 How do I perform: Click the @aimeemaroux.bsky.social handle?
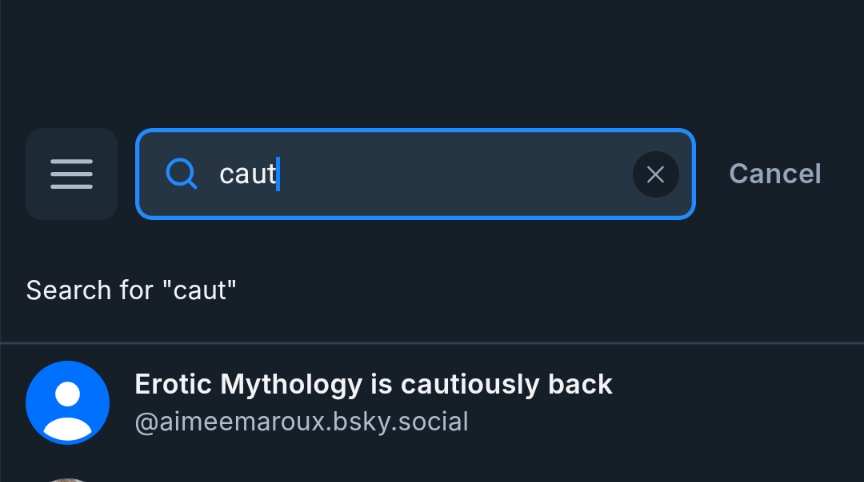[301, 422]
